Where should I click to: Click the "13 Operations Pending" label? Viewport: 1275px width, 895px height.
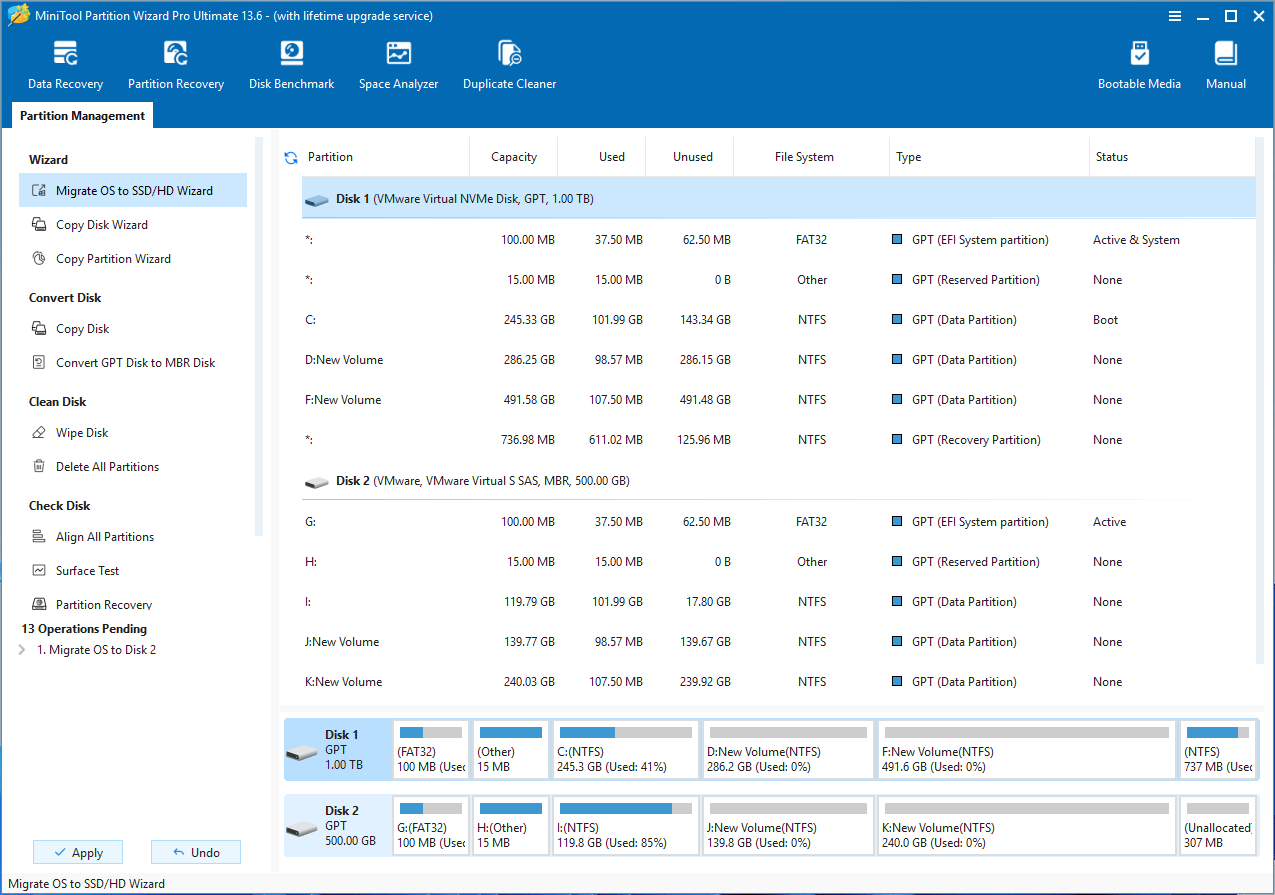click(84, 629)
